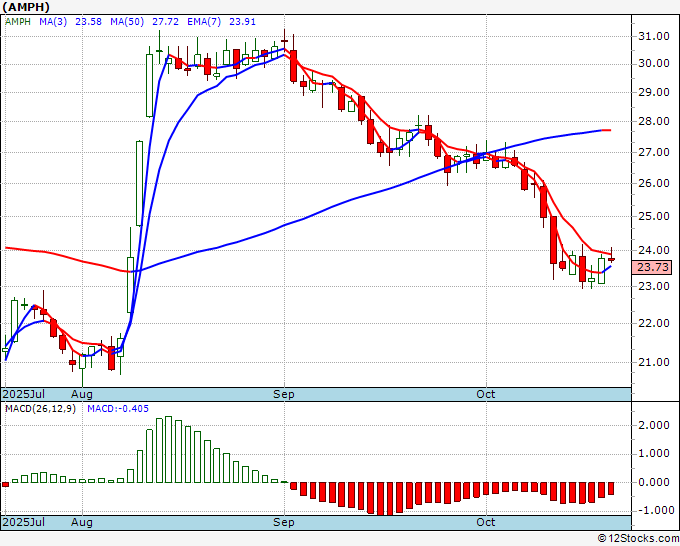Click the (AMPH) ticker title
The image size is (680, 546).
[x=26, y=7]
